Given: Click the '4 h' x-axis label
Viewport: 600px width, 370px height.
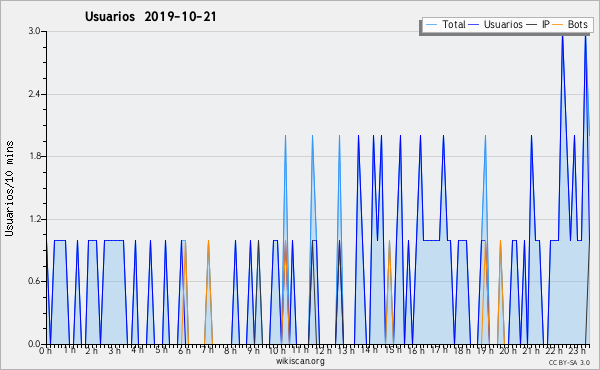Looking at the screenshot, I should tap(137, 350).
